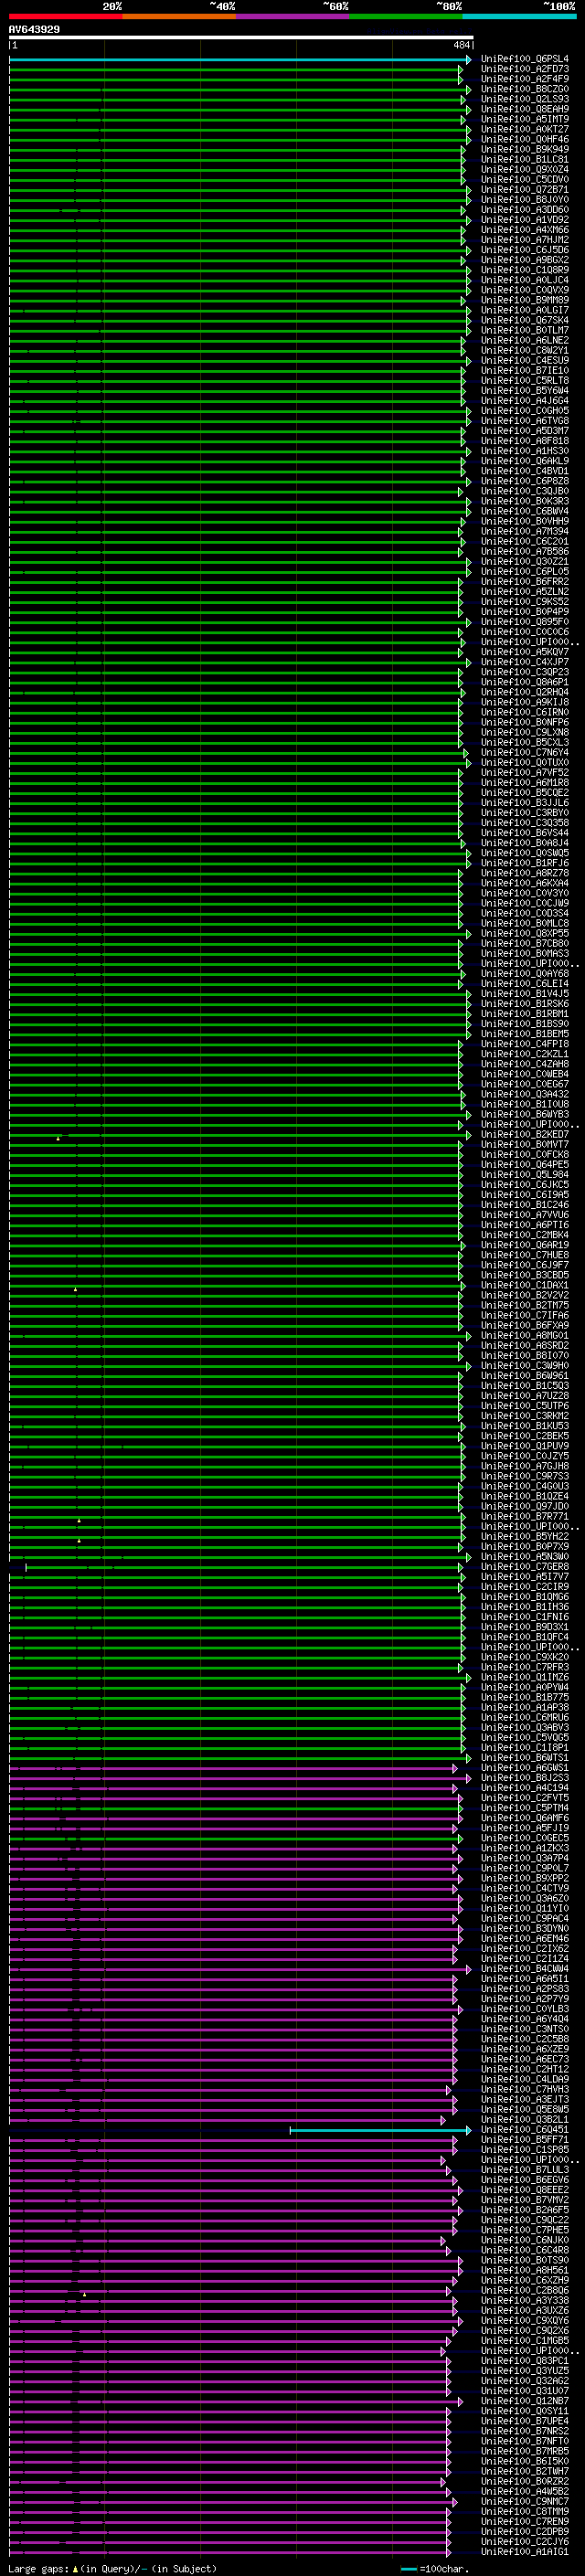Image resolution: width=585 pixels, height=2576 pixels.
Task: Select the UniRef100_Q3ABV3 label
Action: coord(524,1728)
